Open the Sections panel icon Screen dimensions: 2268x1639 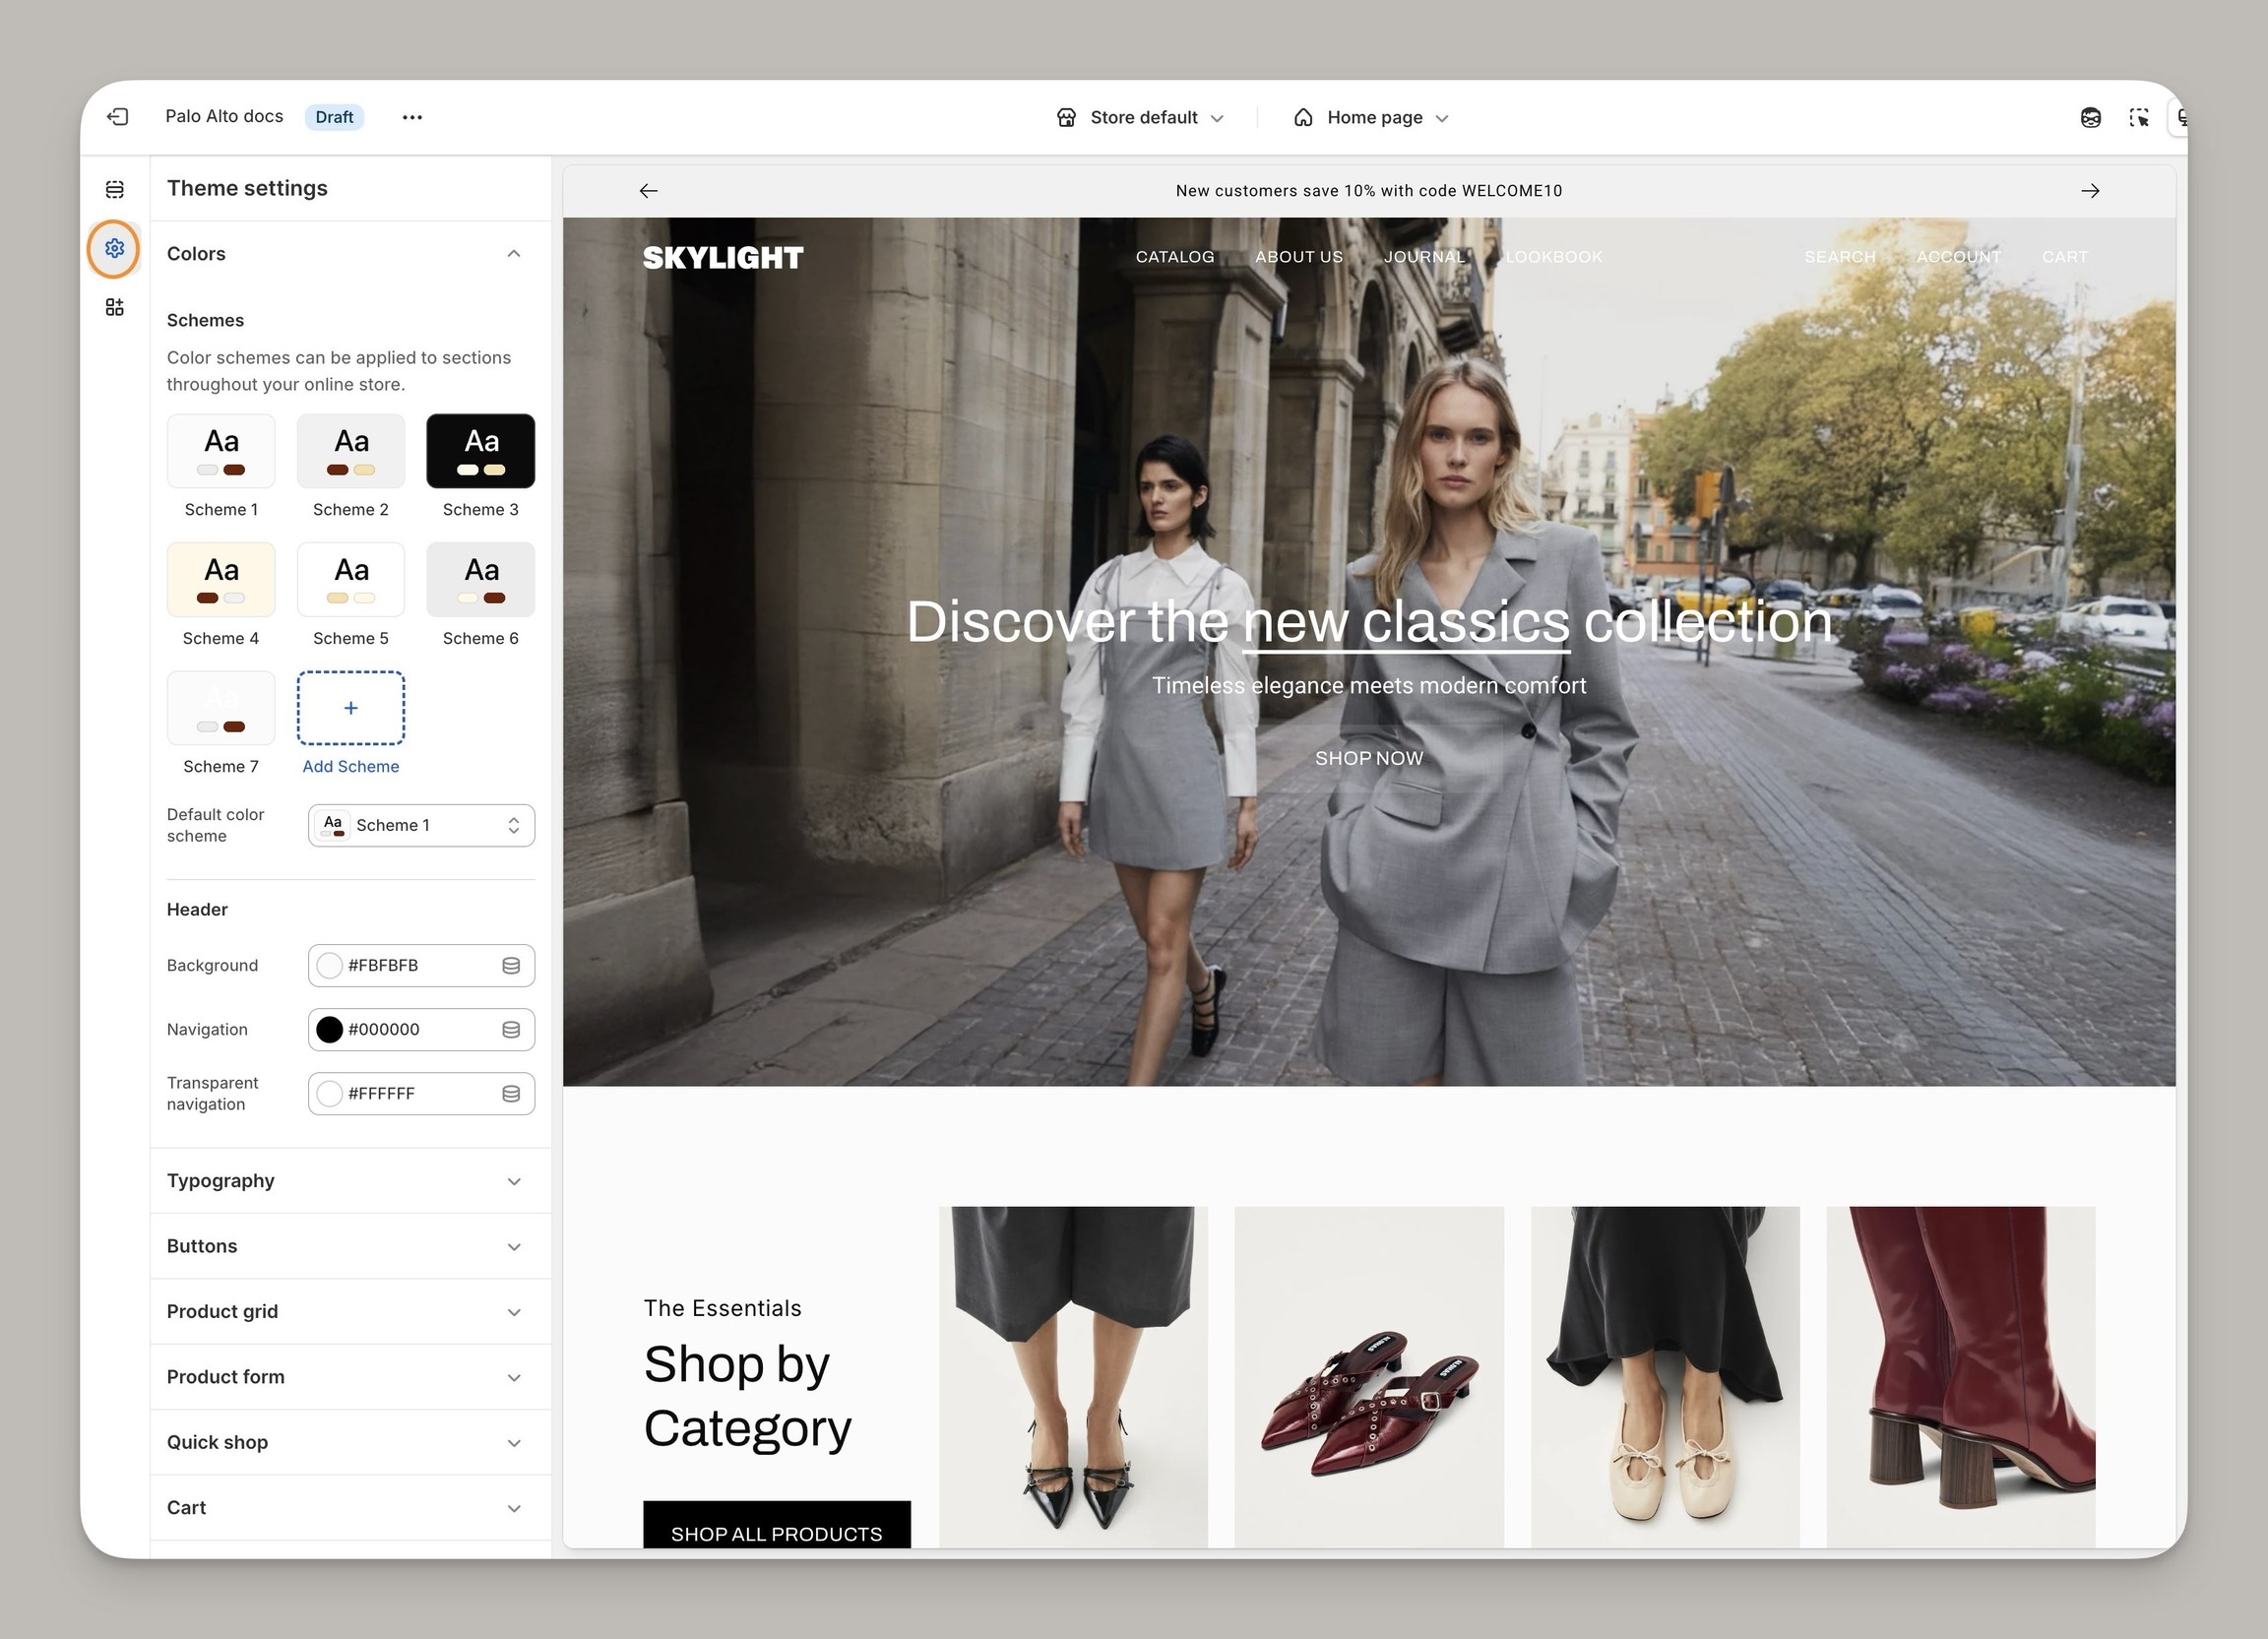tap(115, 189)
